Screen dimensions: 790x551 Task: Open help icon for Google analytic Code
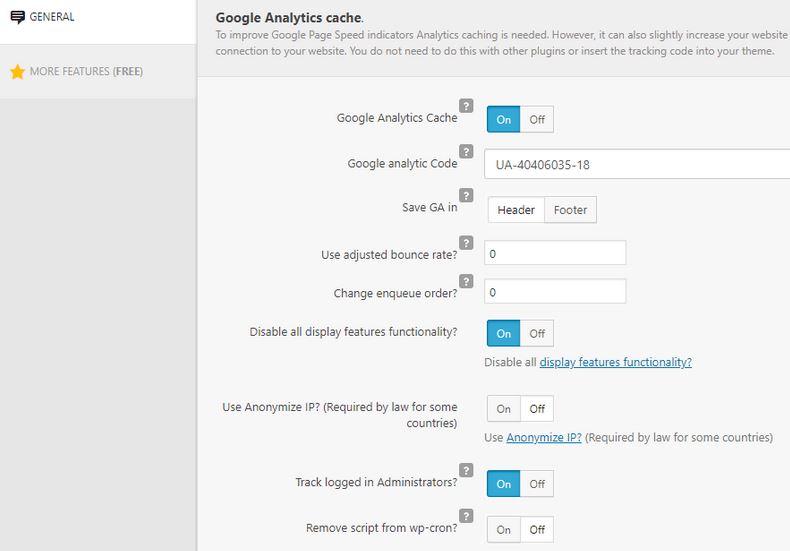tap(466, 151)
